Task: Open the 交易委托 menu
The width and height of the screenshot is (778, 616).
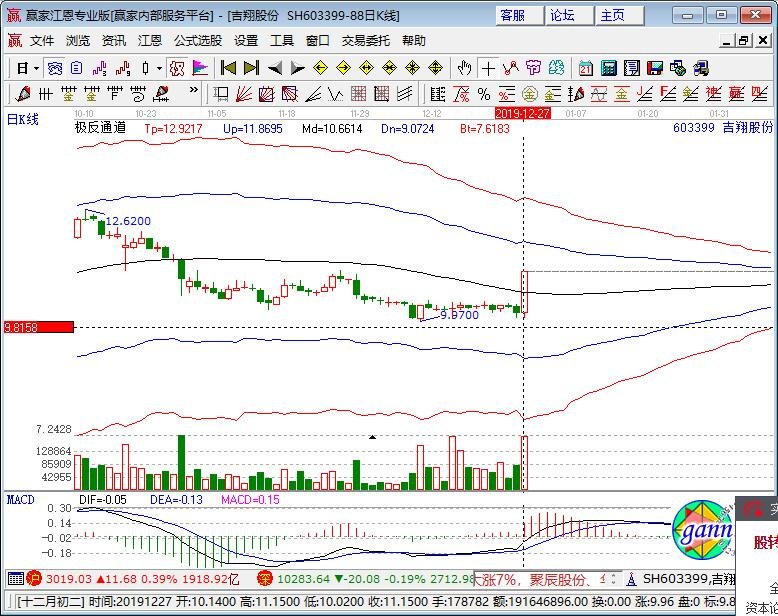Action: 366,41
